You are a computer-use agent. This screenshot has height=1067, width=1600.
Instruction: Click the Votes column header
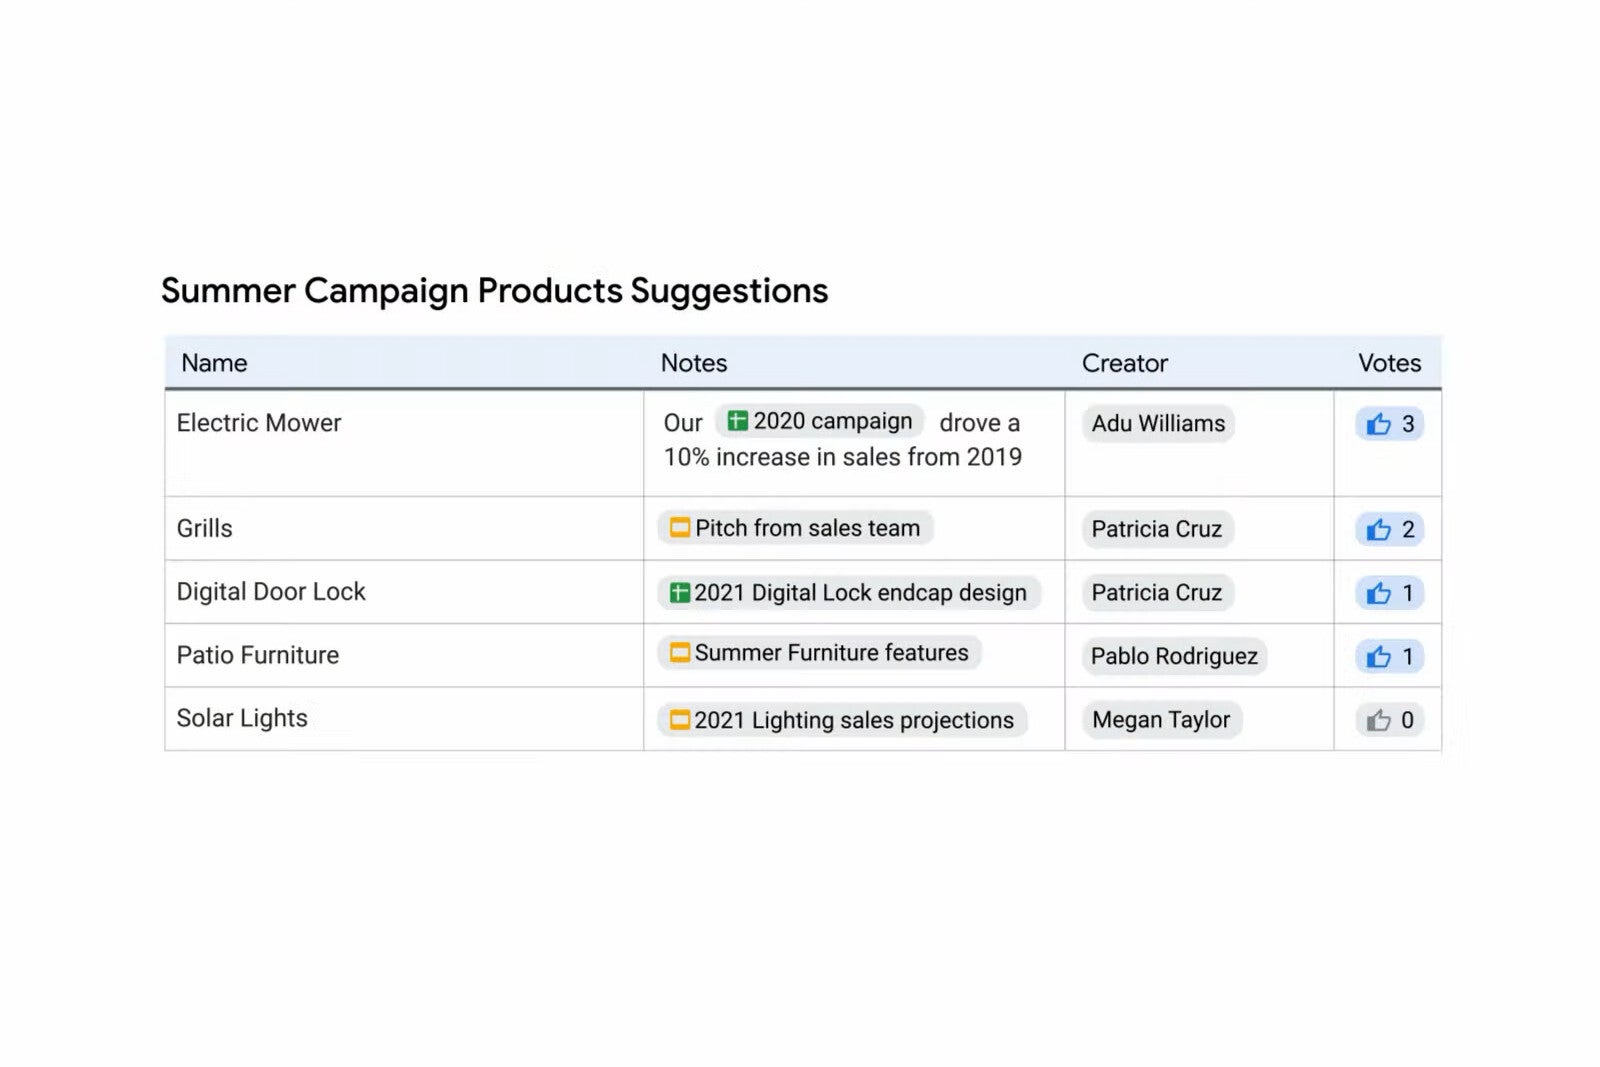click(1389, 363)
